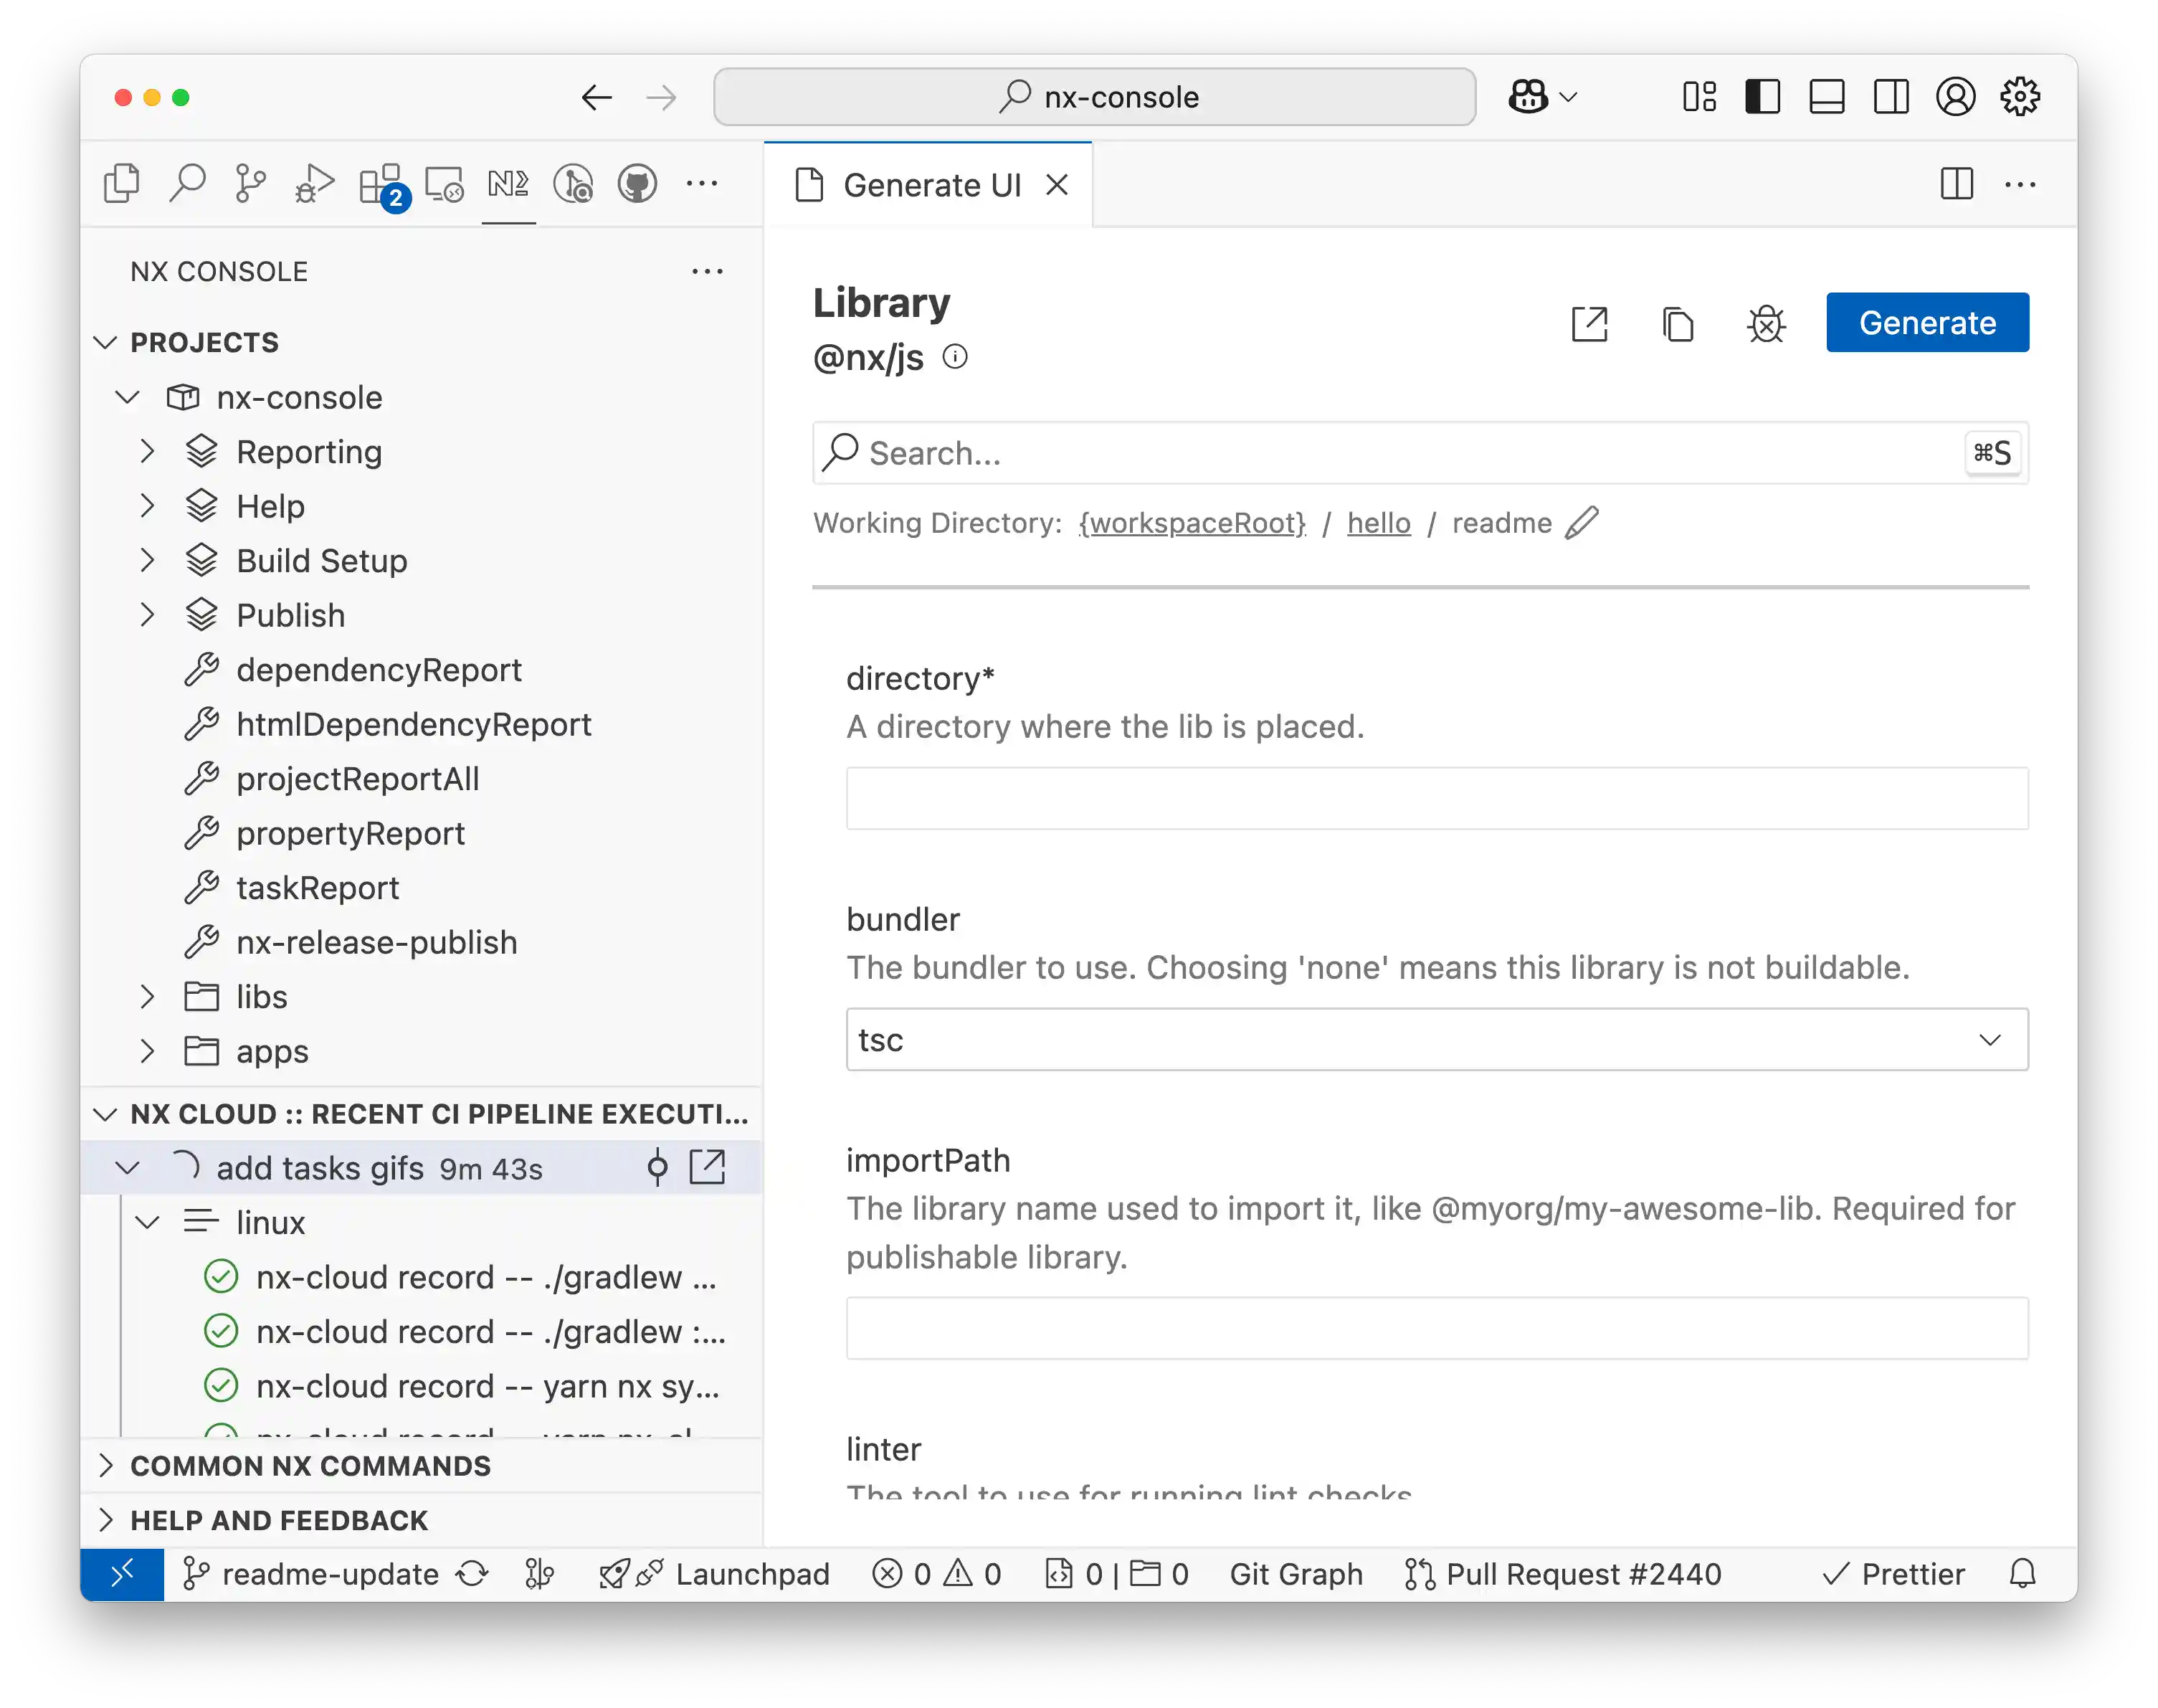
Task: Open the Extensions view with badge
Action: 381,184
